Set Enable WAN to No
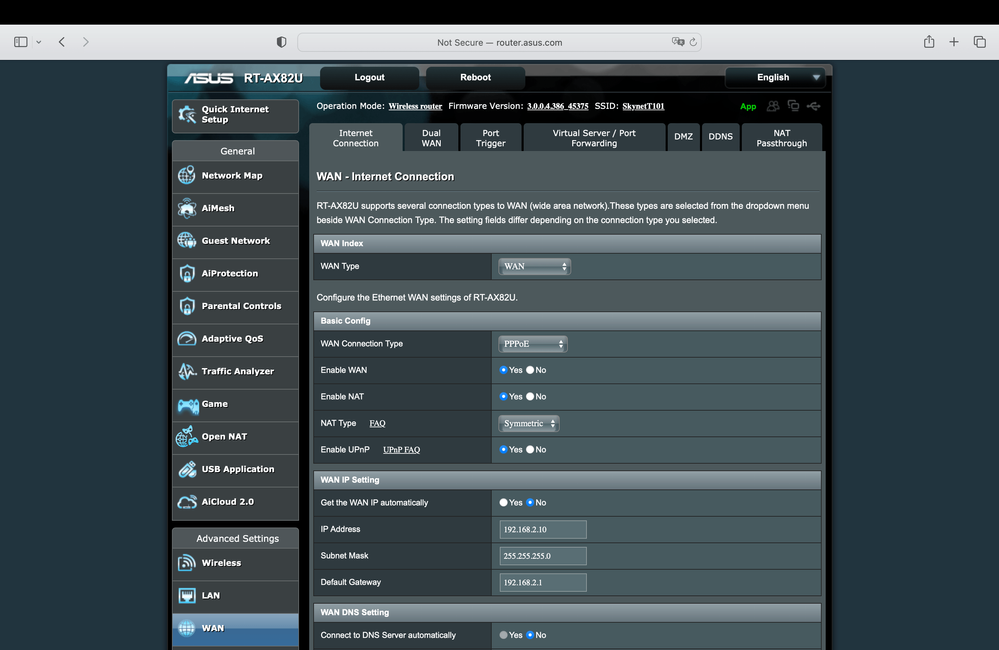The image size is (999, 650). (530, 370)
